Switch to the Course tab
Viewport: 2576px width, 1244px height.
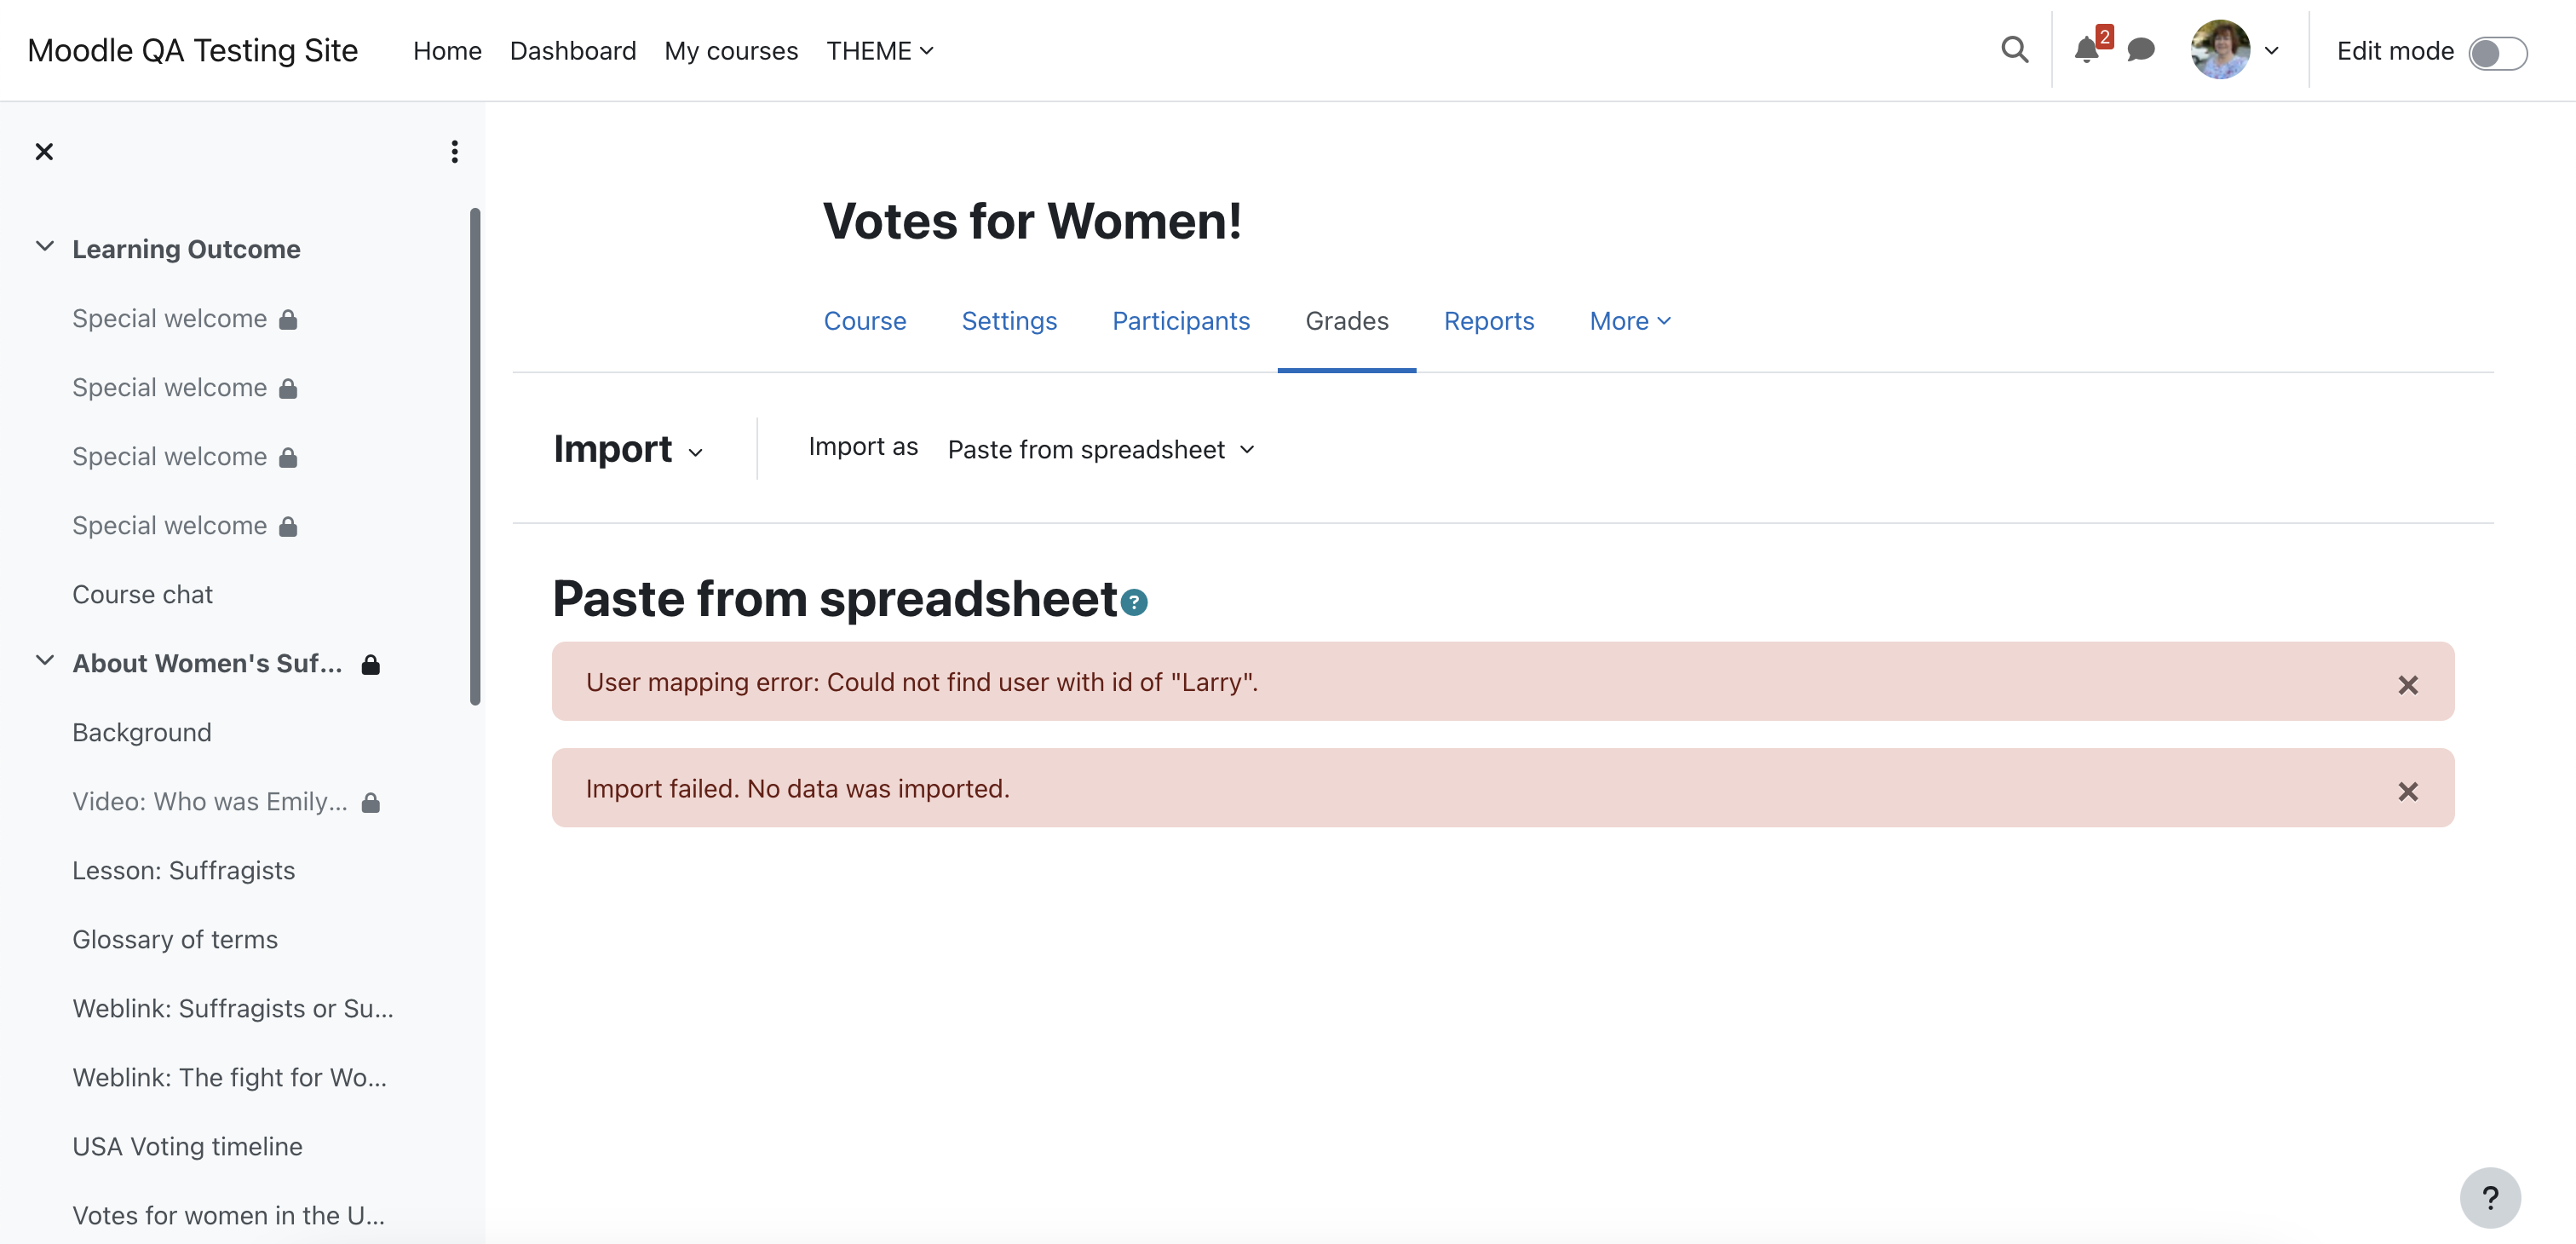(x=865, y=321)
